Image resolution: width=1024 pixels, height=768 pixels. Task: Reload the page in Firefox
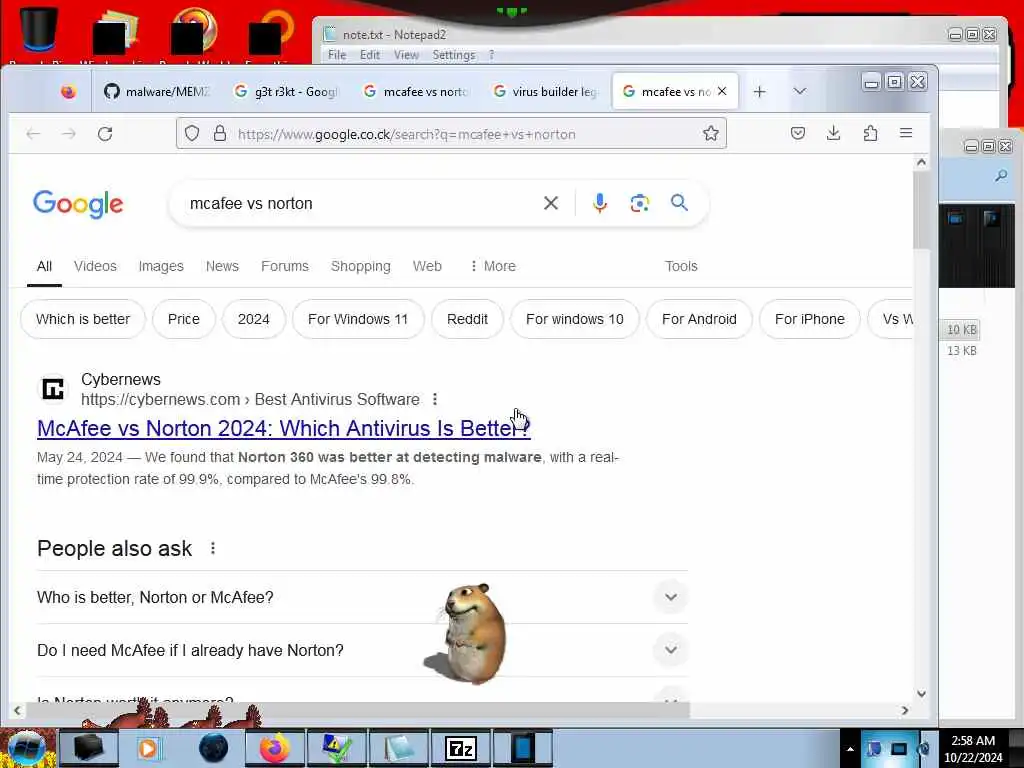[105, 134]
